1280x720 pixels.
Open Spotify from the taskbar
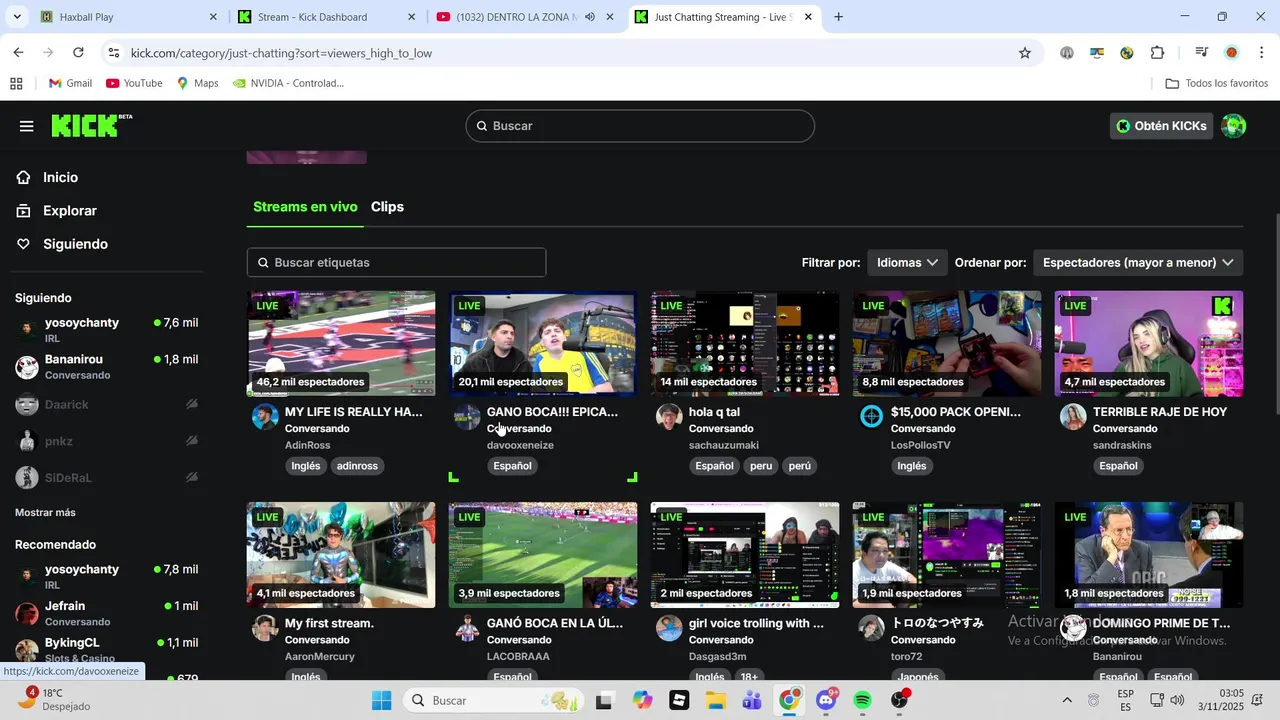pos(863,701)
